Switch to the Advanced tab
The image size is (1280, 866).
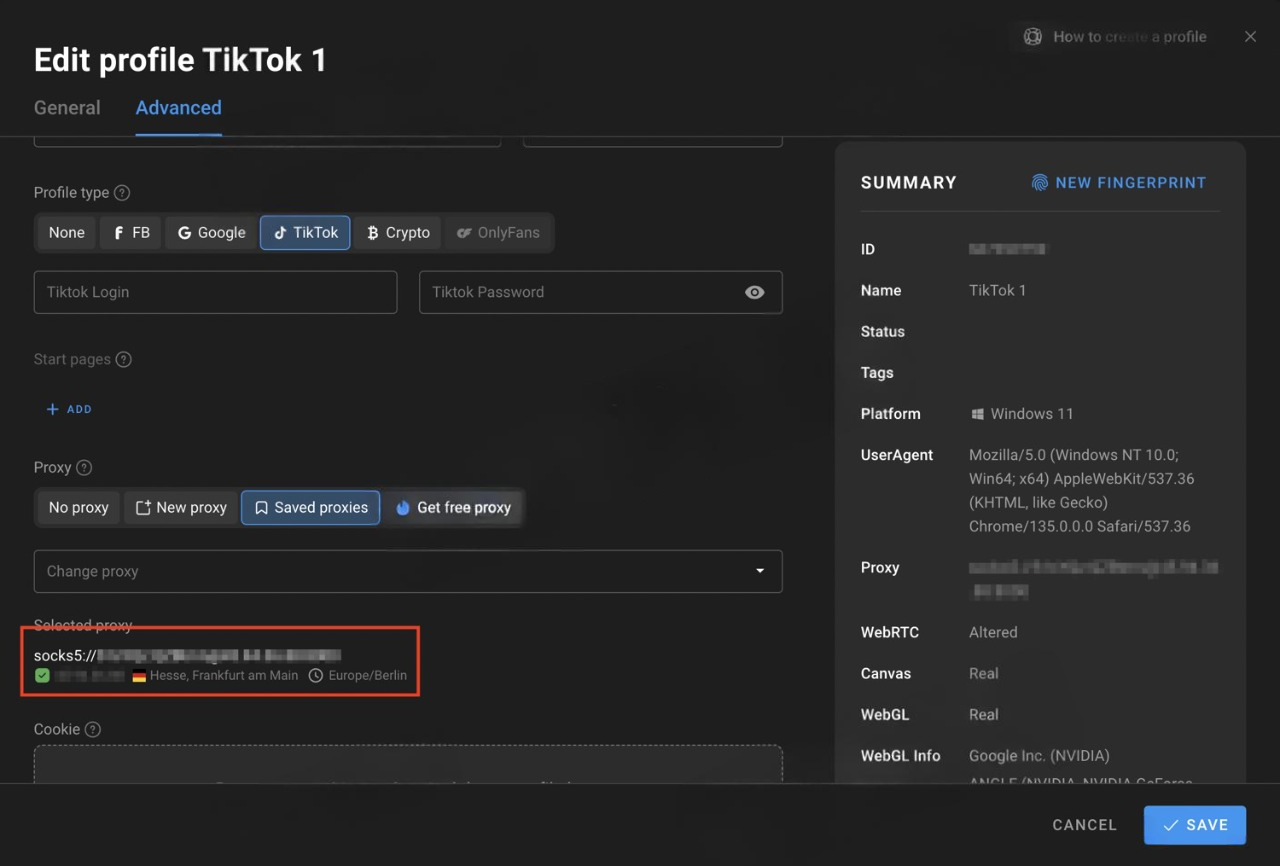(179, 108)
